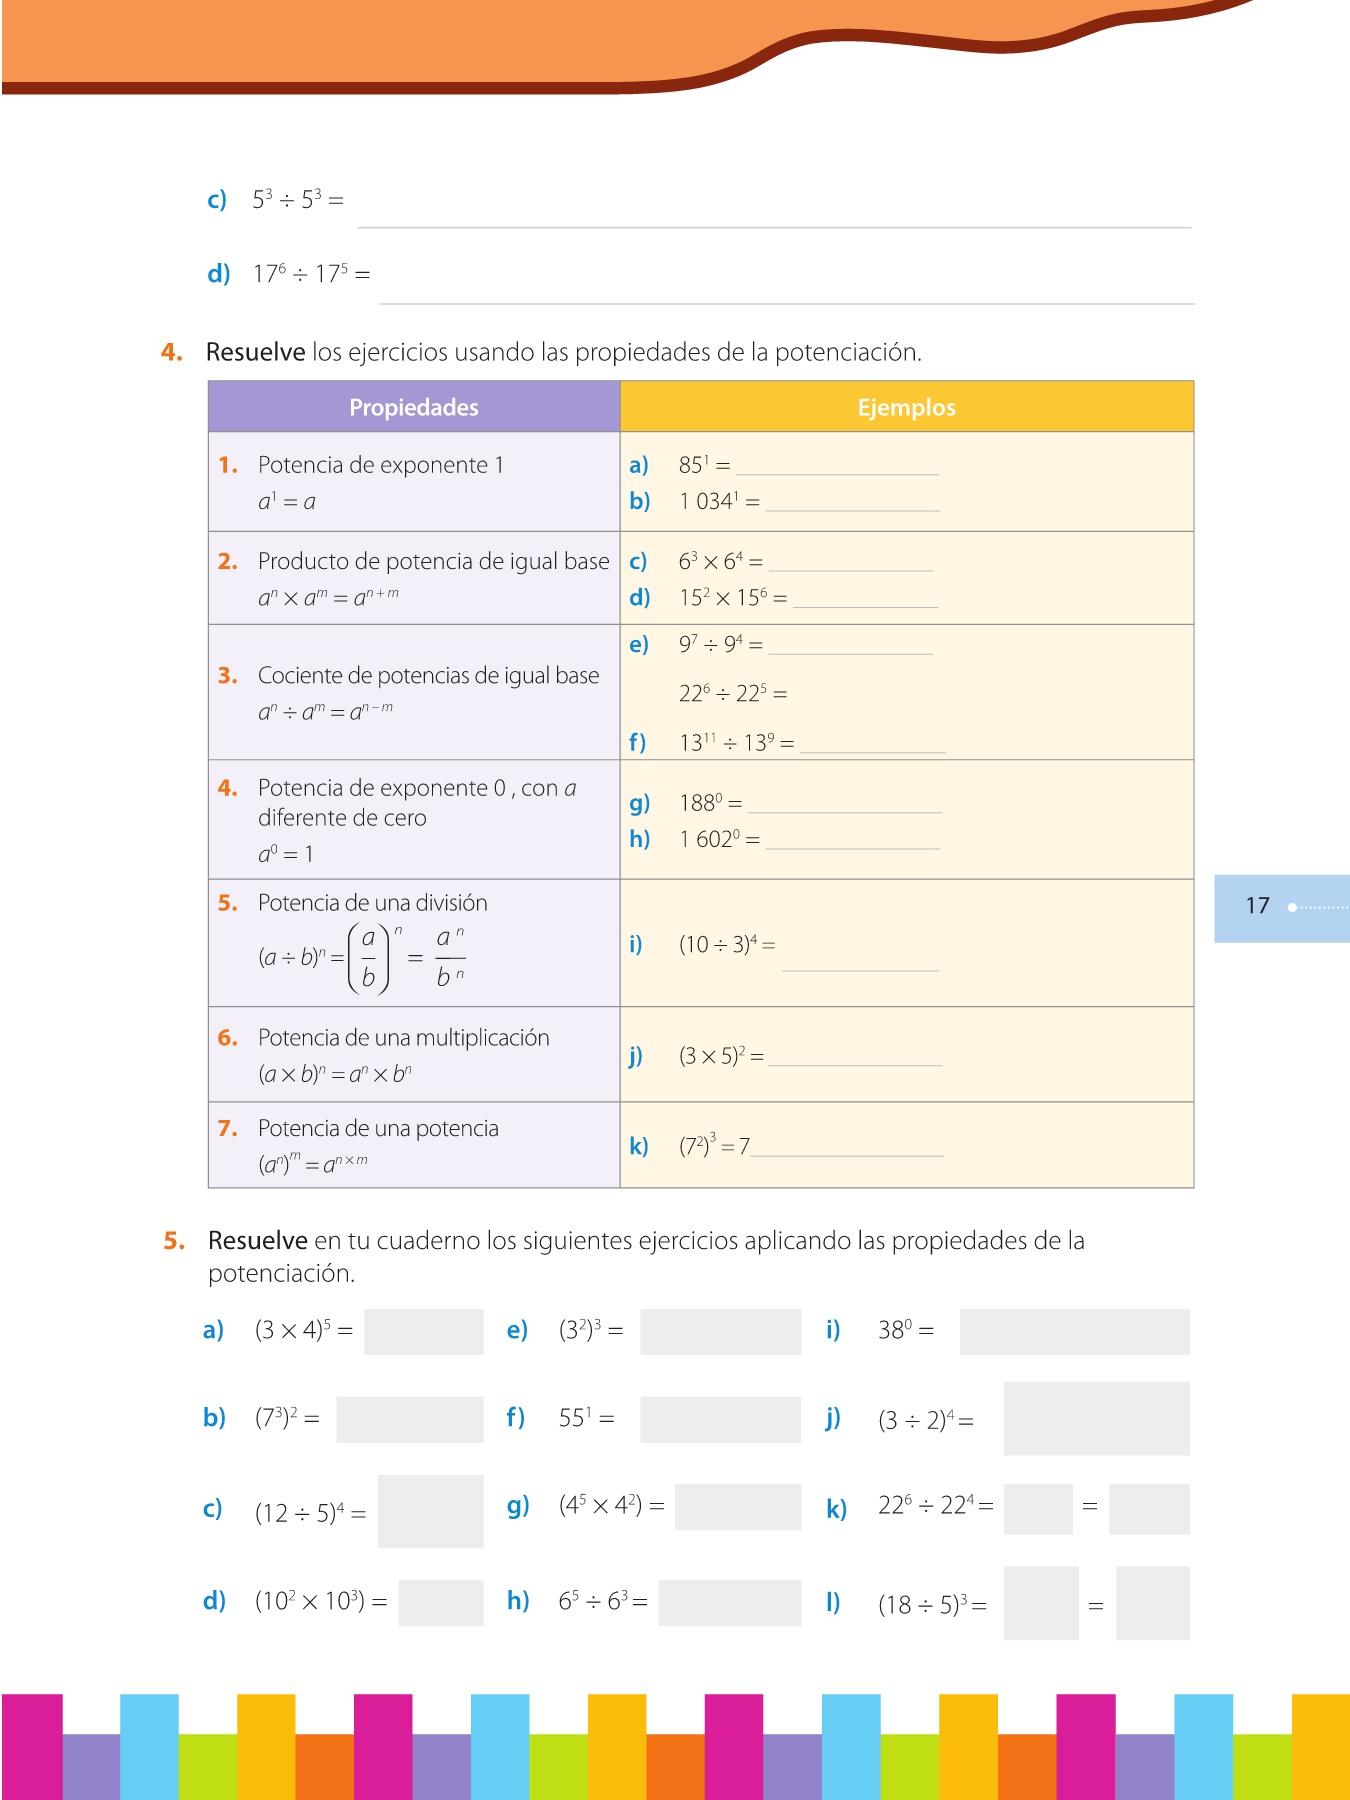Viewport: 1350px width, 1800px height.
Task: Click the gray box for (3 × 4)⁵
Action: pyautogui.click(x=423, y=1332)
